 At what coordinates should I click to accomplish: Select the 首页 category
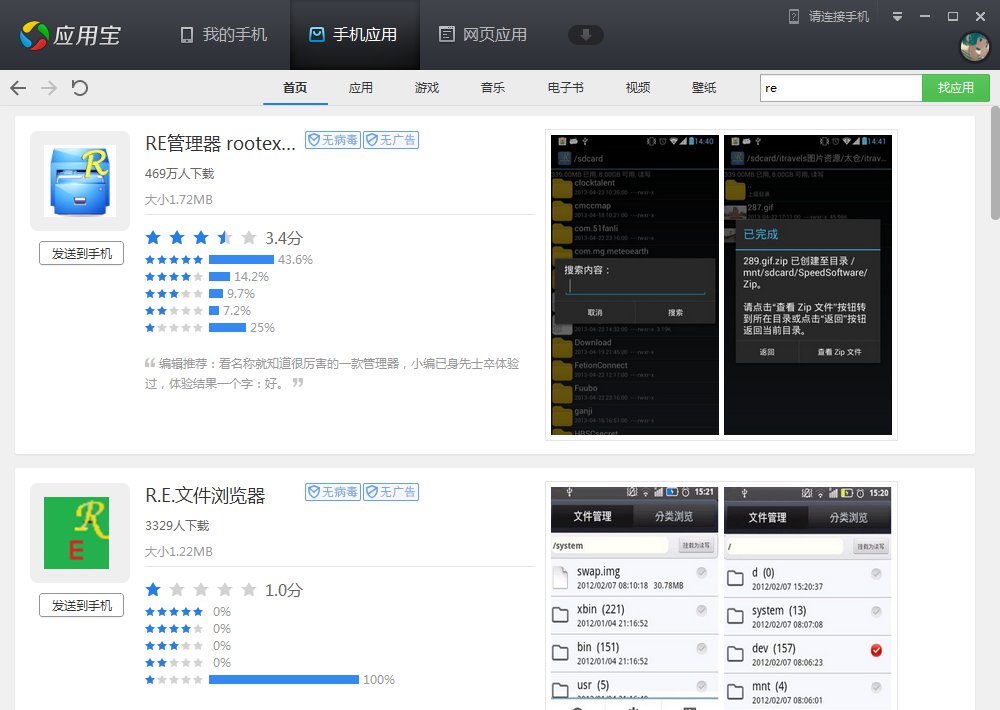[x=295, y=87]
